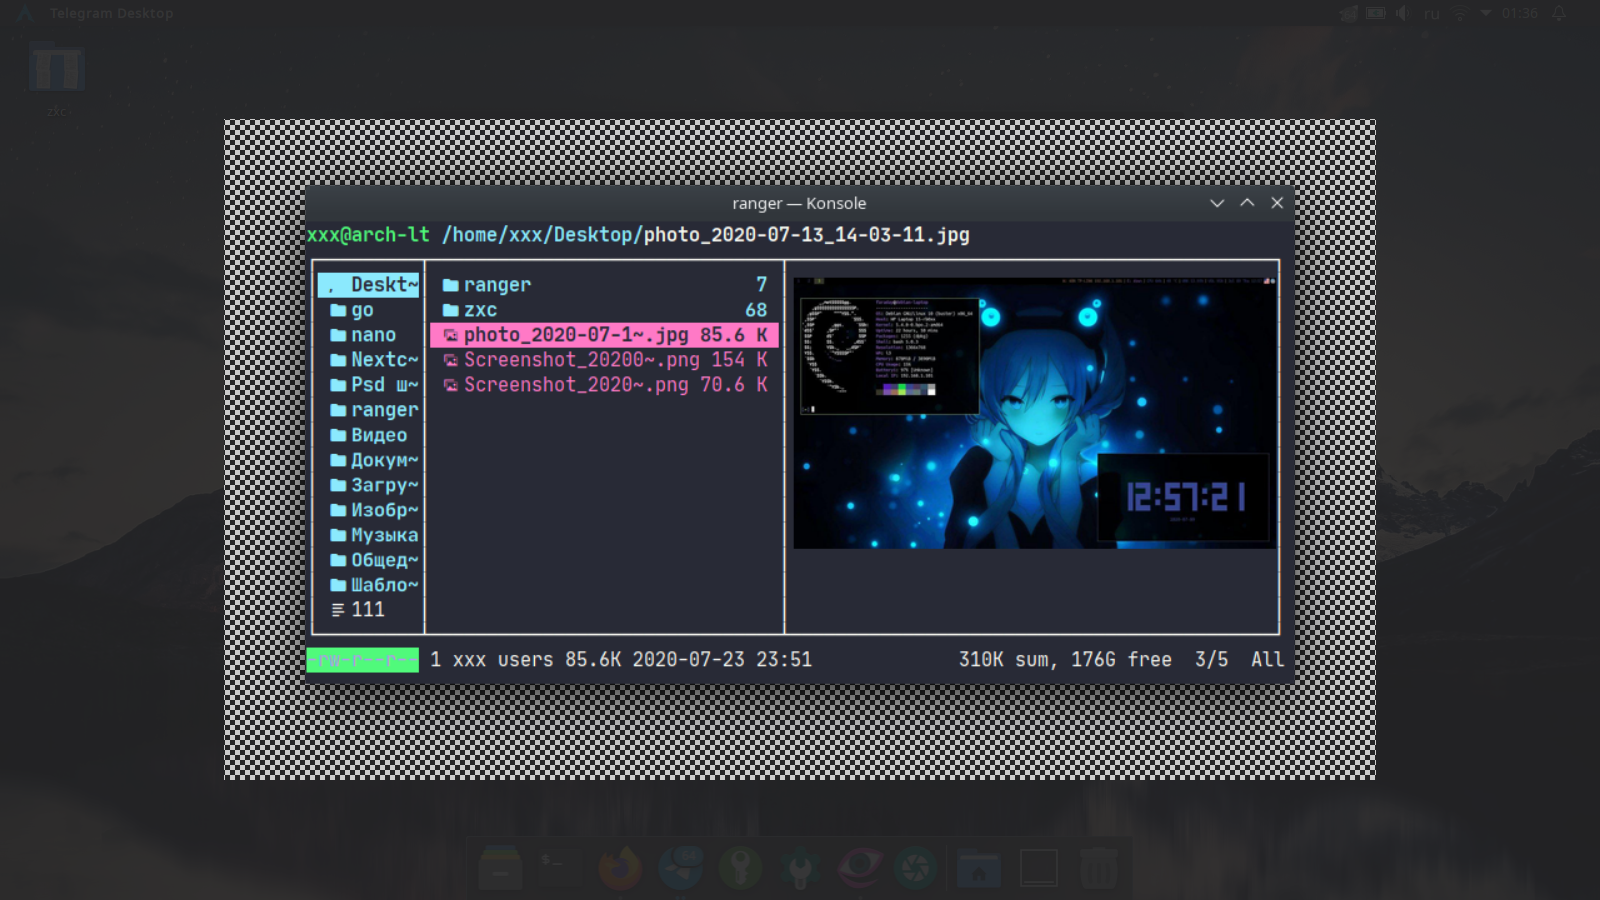This screenshot has height=900, width=1600.
Task: Click the Изобр~ folder icon
Action: (338, 511)
